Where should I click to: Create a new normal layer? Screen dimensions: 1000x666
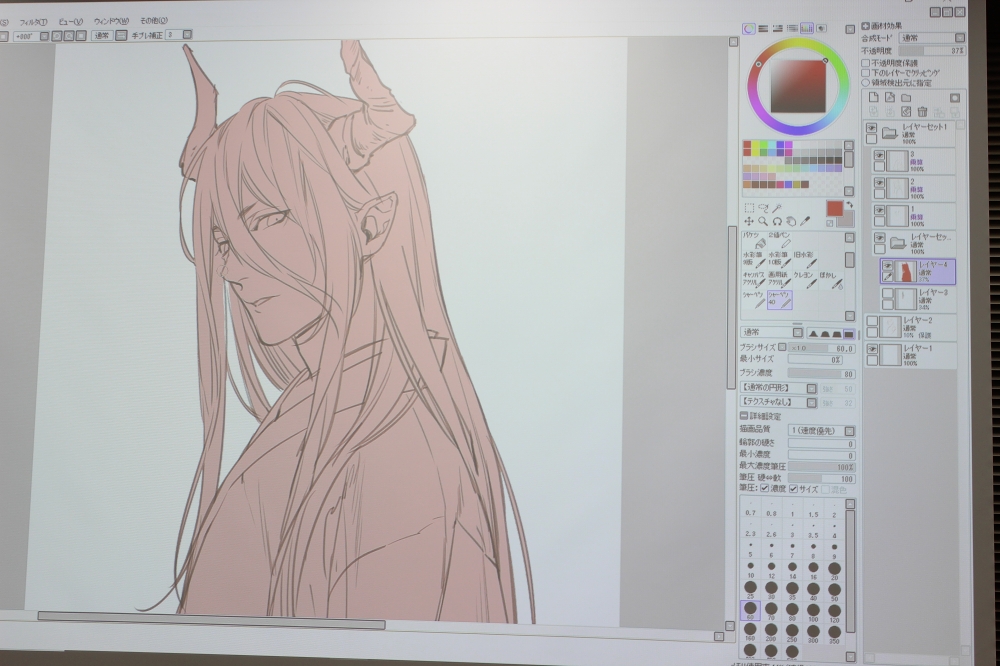click(874, 98)
